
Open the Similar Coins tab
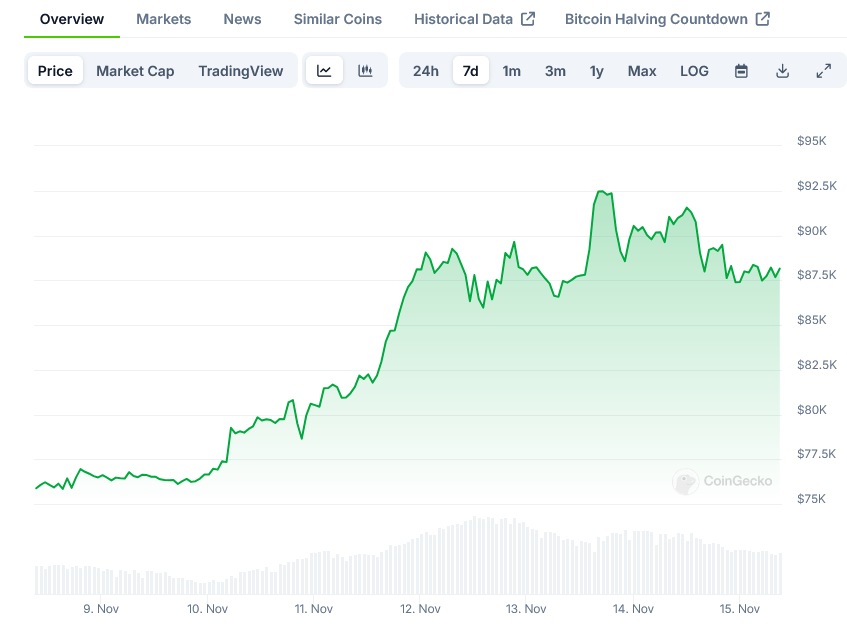[337, 19]
